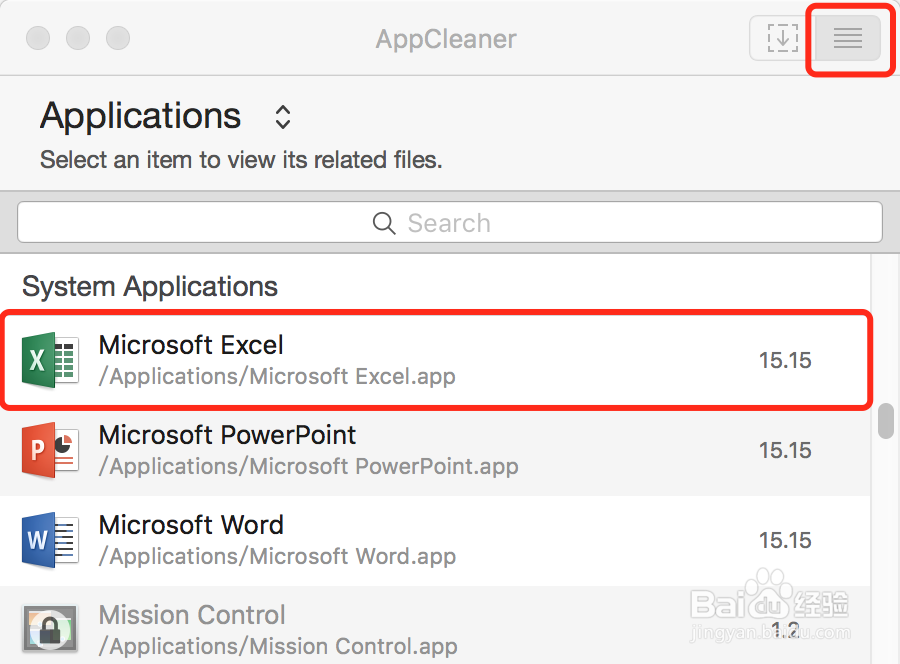Click the System Applications section header
Screen dimensions: 900x664
[x=150, y=286]
